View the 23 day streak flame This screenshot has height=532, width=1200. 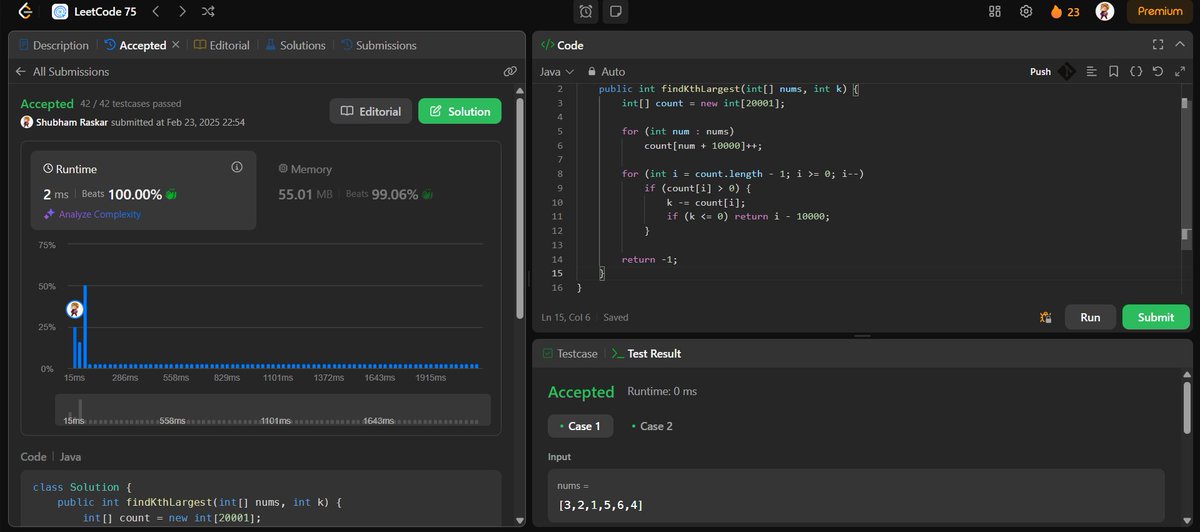pyautogui.click(x=1064, y=12)
